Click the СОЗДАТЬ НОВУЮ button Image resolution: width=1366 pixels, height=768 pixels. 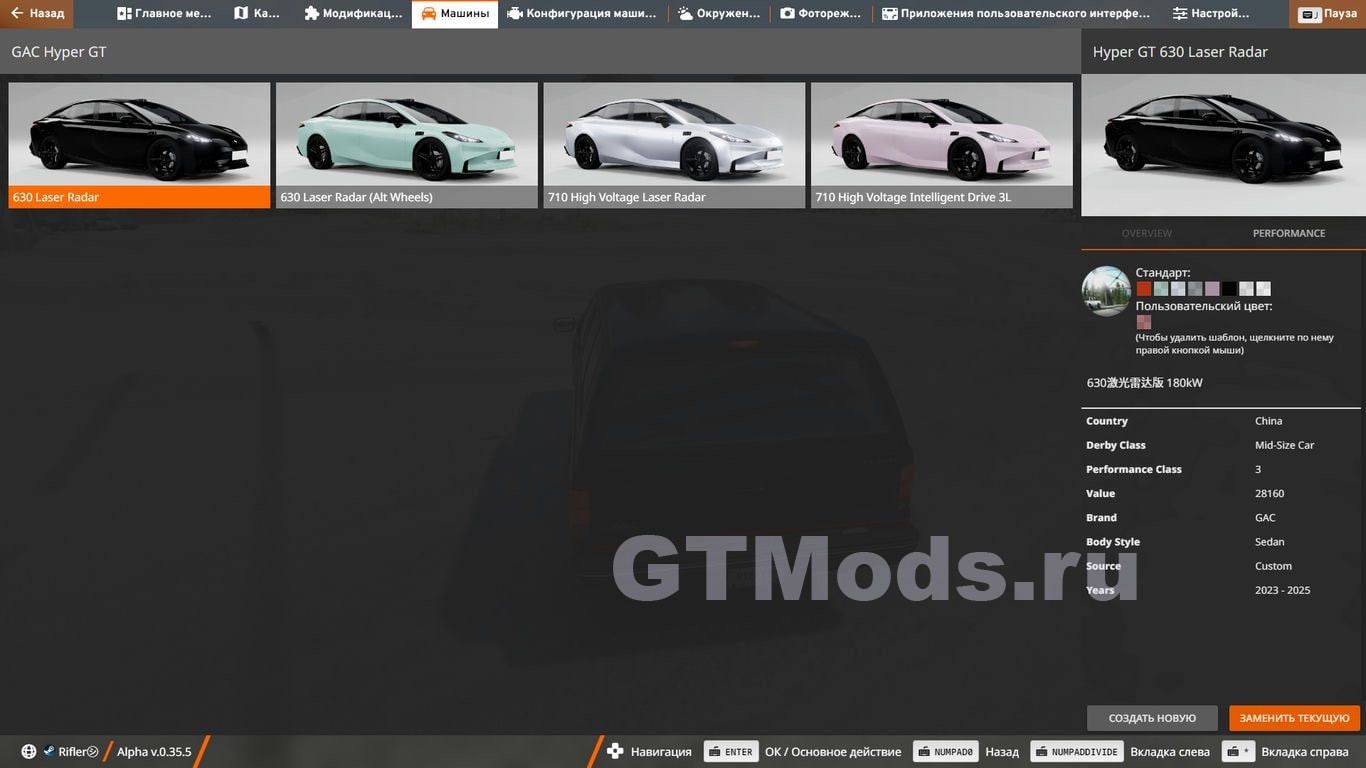click(1152, 718)
